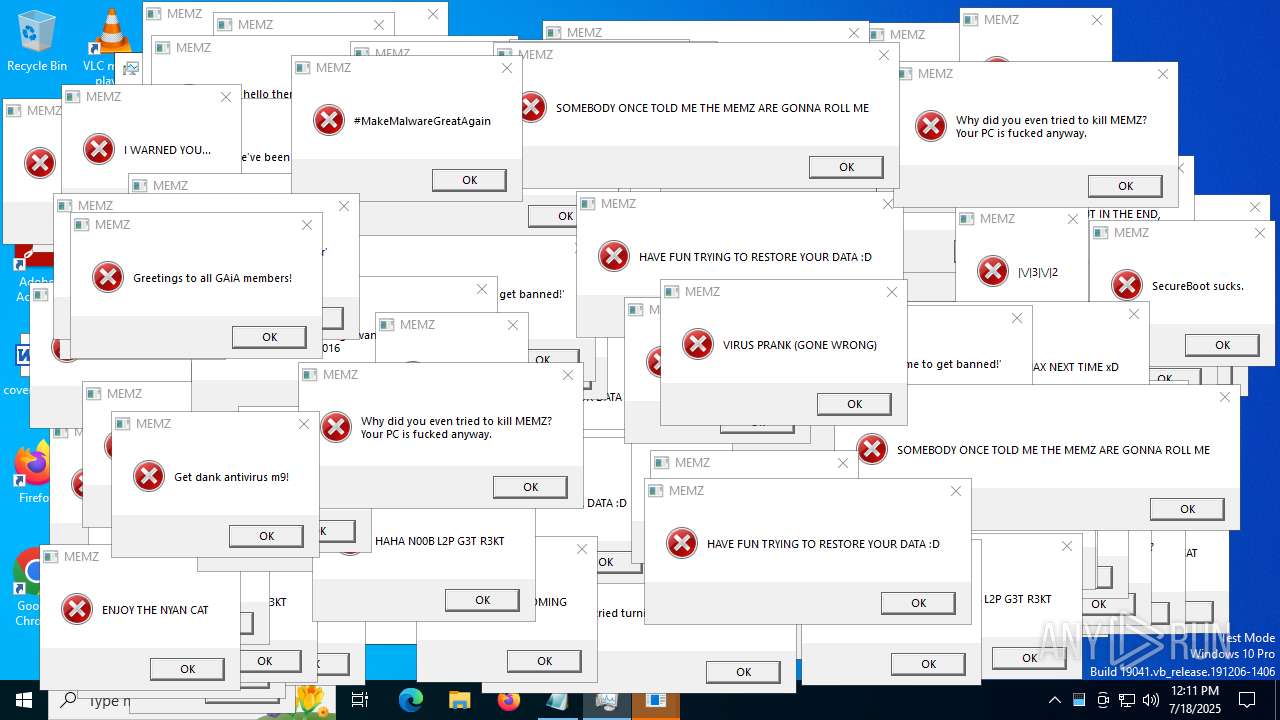Open the clock showing 12:11 PM

tap(1195, 700)
